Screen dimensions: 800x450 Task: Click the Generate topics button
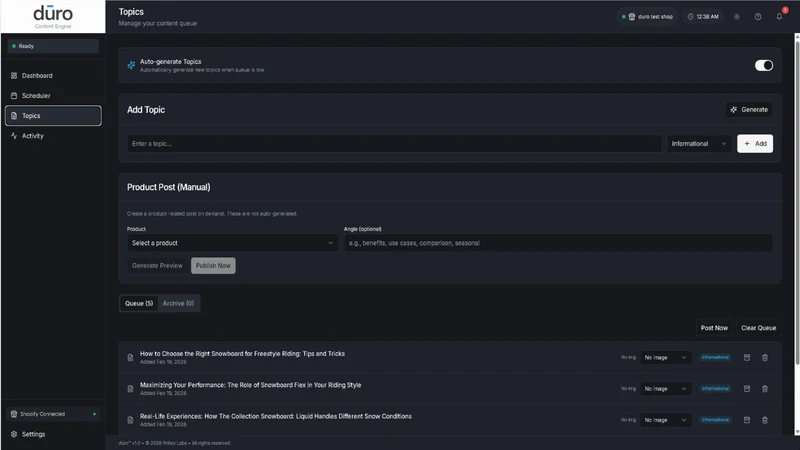click(749, 110)
